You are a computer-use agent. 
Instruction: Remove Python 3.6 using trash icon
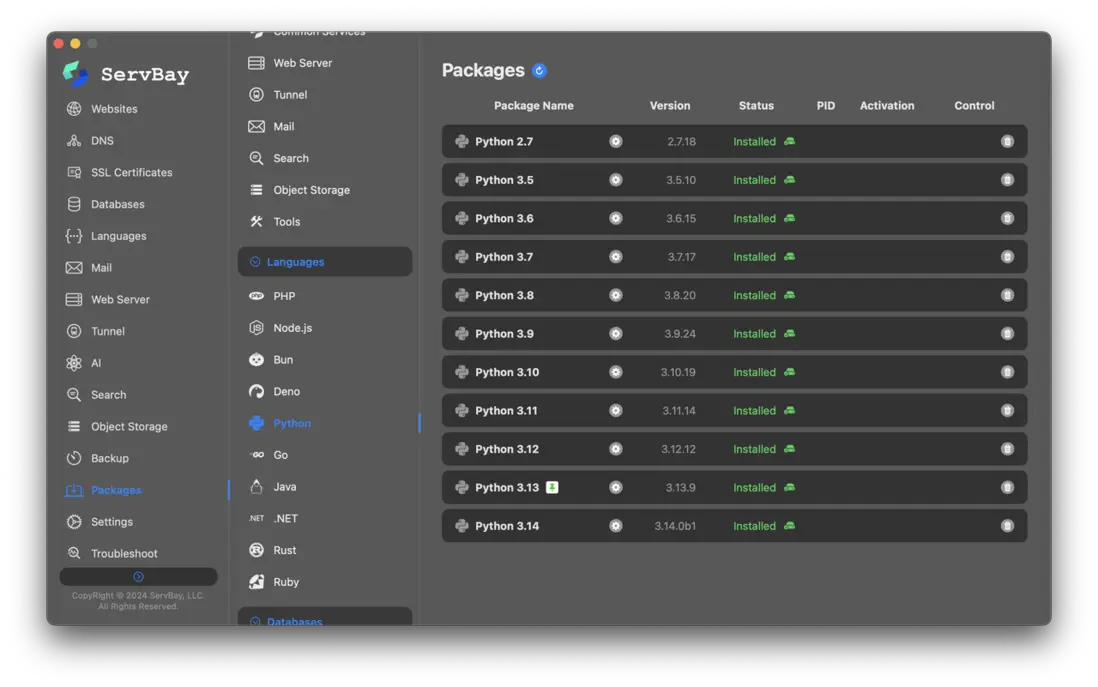[x=1007, y=219]
